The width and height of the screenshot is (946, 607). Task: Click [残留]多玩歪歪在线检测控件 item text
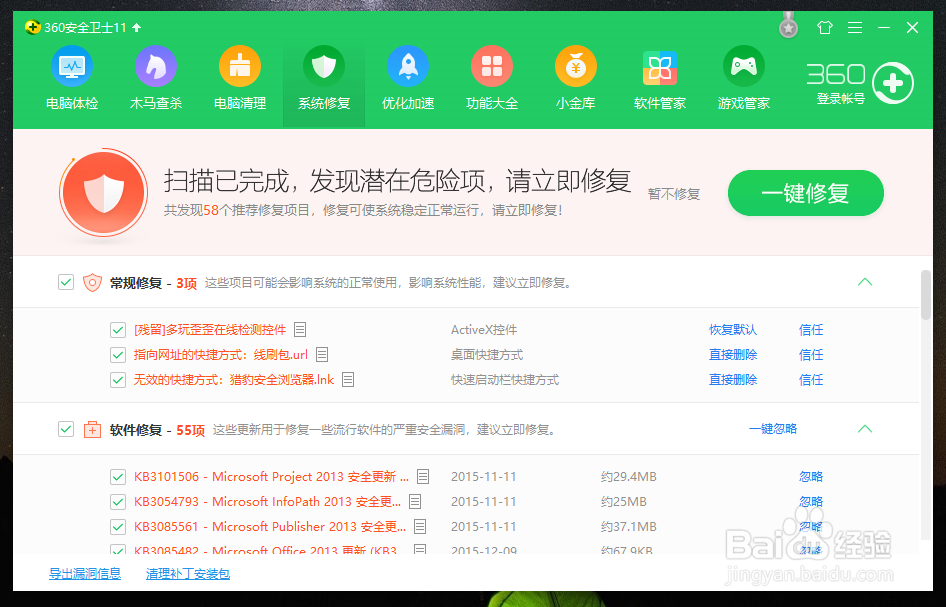point(210,330)
